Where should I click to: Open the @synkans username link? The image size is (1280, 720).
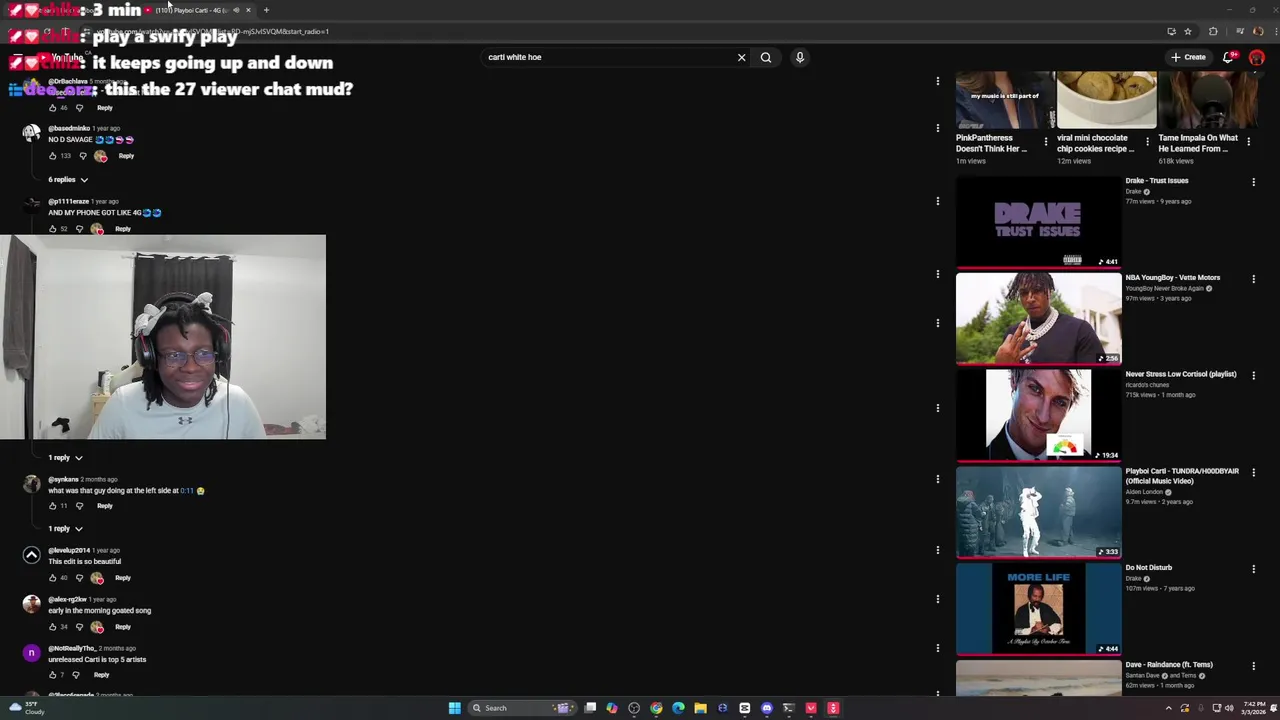63,480
